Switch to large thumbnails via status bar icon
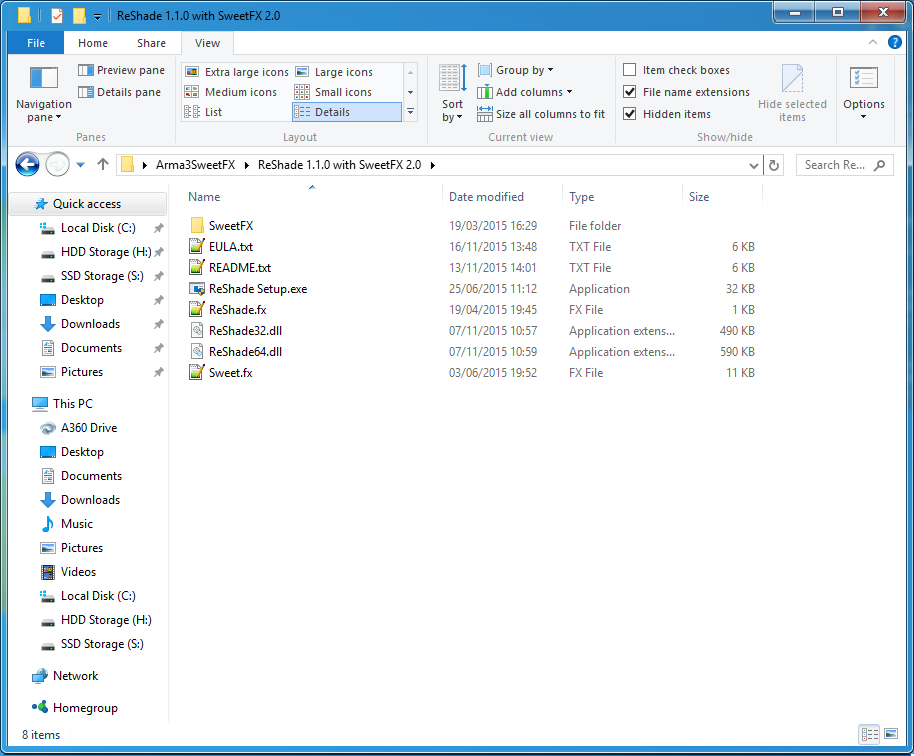The width and height of the screenshot is (914, 756). point(891,734)
